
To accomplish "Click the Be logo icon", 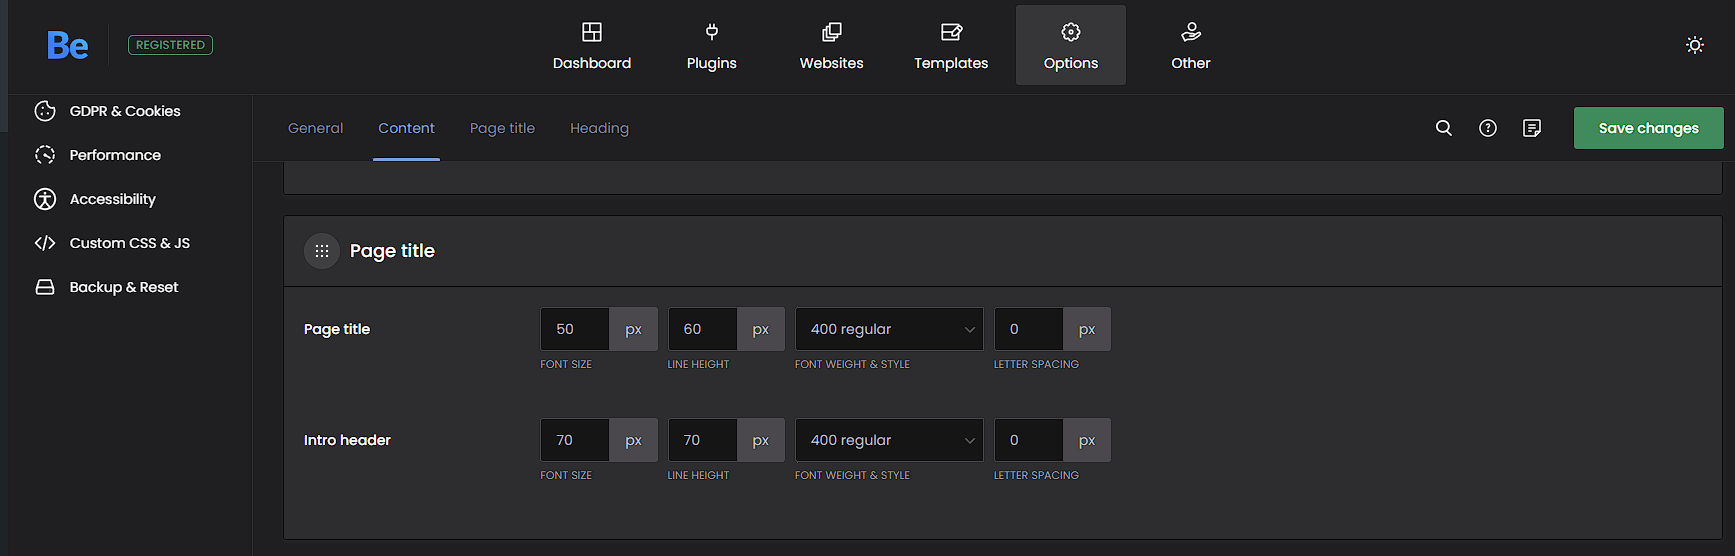I will [67, 46].
